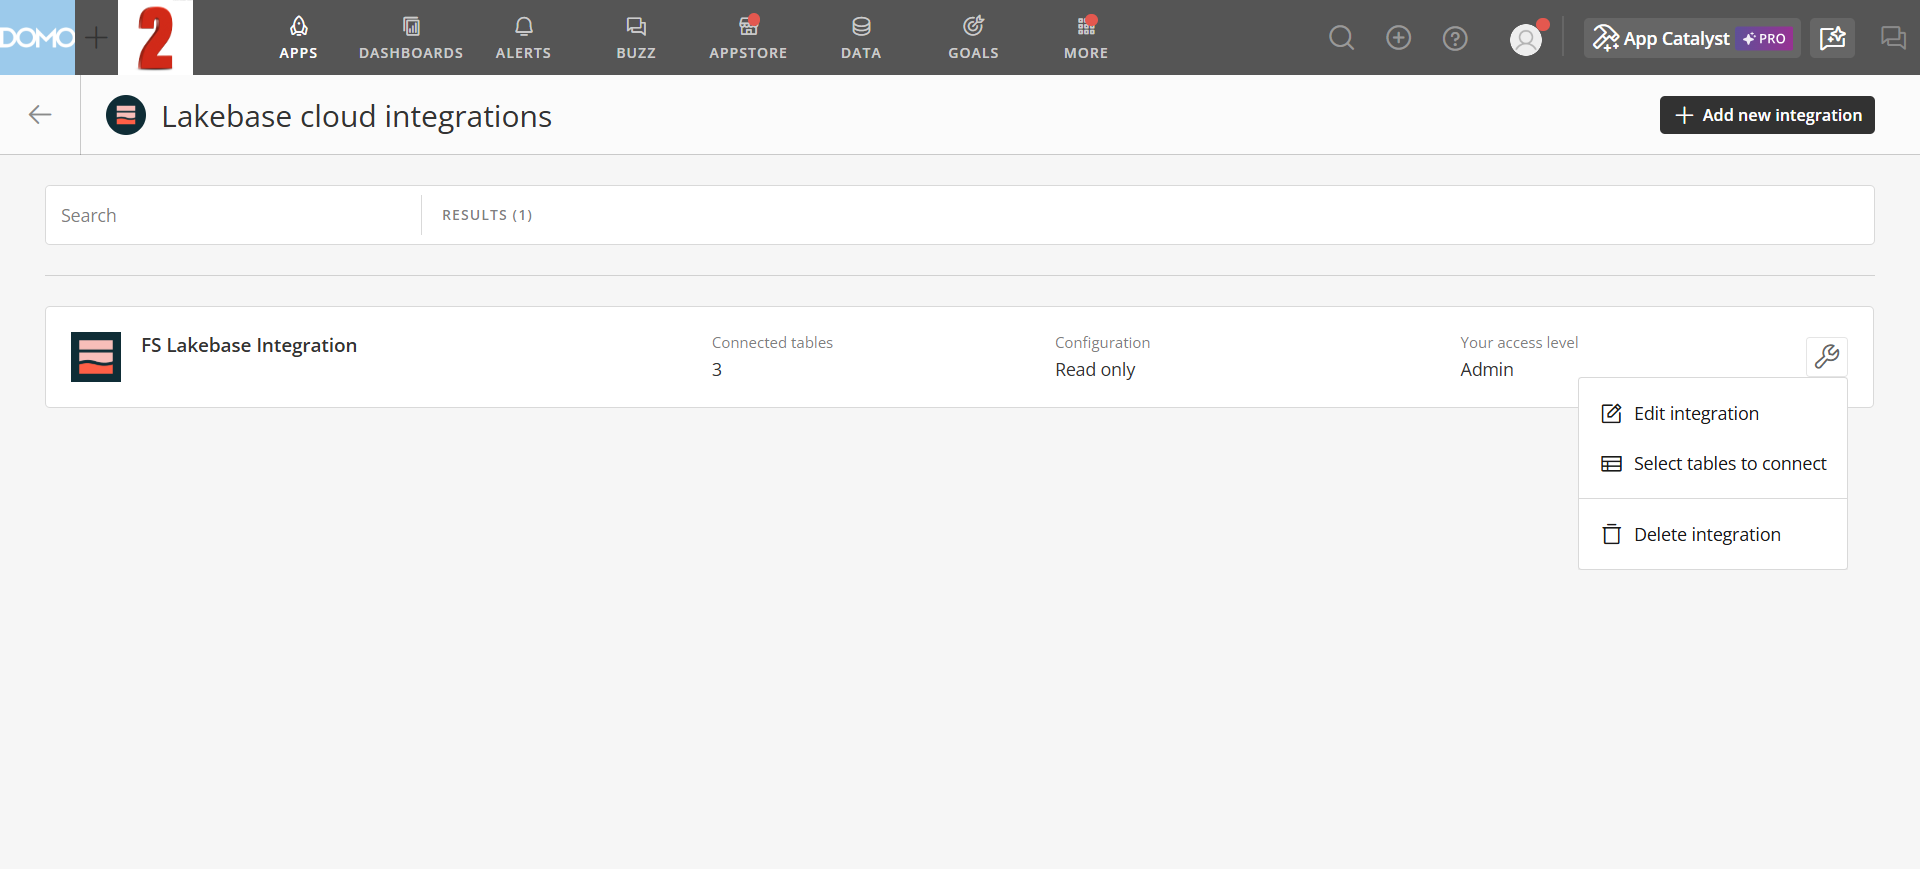Expand the More navigation menu
This screenshot has height=869, width=1920.
point(1086,38)
